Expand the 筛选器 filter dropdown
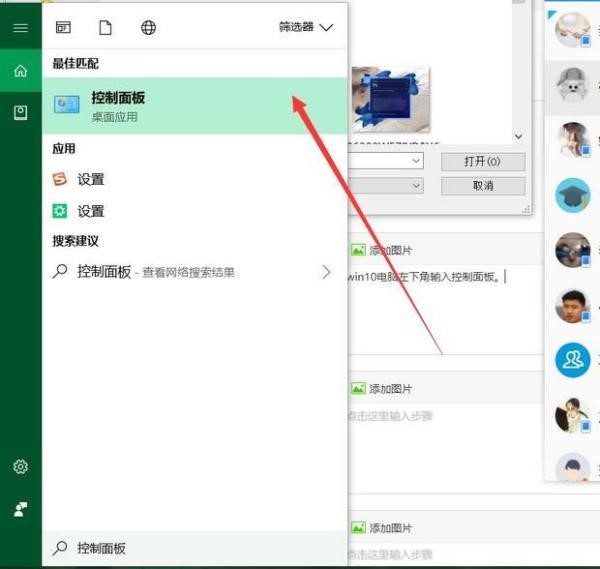The width and height of the screenshot is (600, 569). pyautogui.click(x=306, y=27)
